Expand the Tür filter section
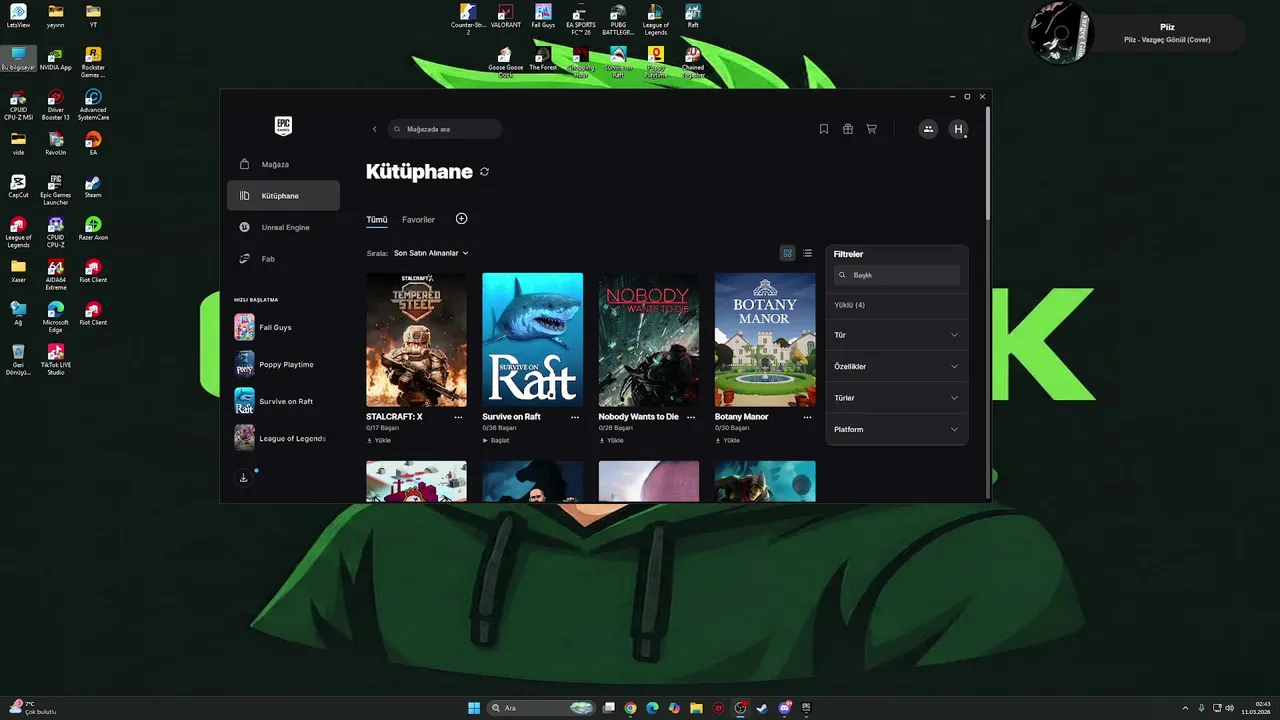Image resolution: width=1280 pixels, height=720 pixels. pyautogui.click(x=896, y=335)
